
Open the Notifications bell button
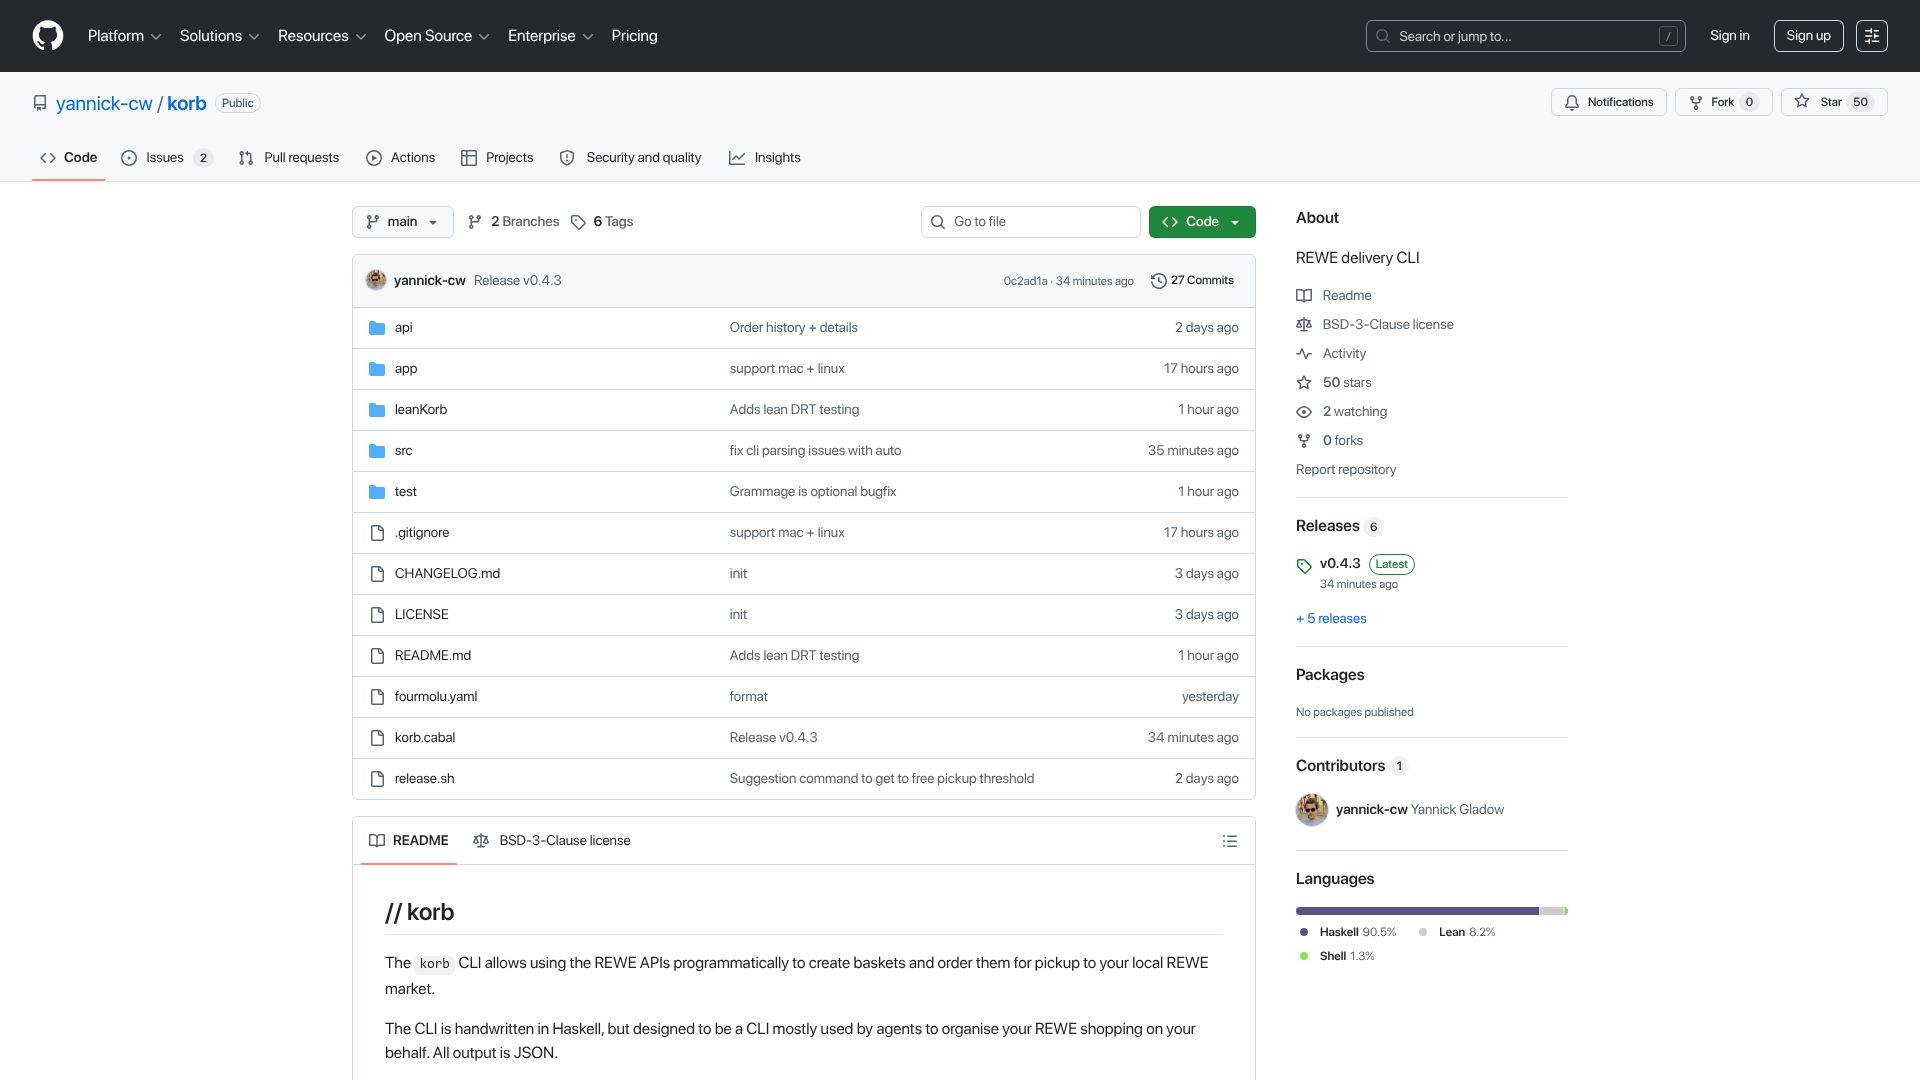(x=1608, y=102)
